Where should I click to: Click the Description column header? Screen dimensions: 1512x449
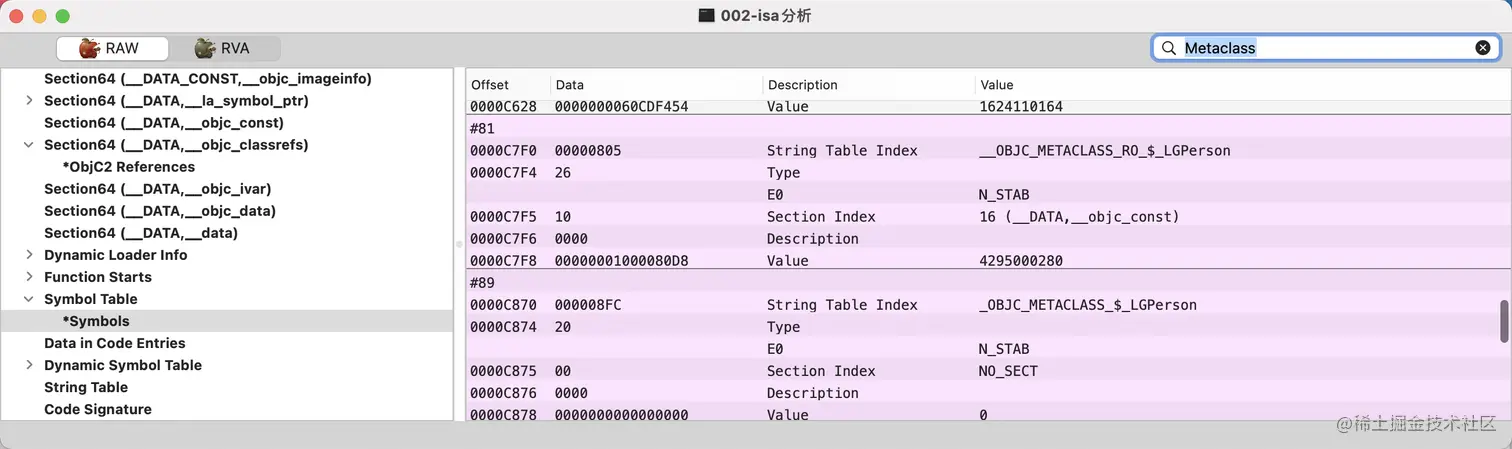tap(802, 85)
